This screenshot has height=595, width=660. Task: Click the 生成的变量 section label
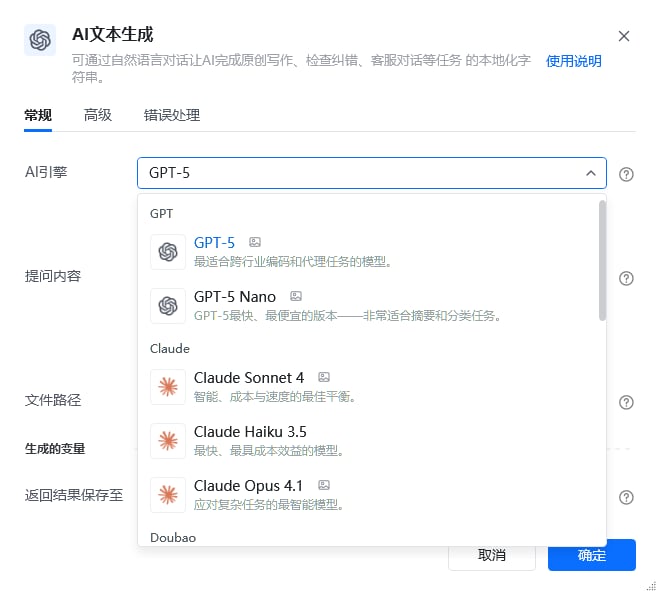point(55,449)
